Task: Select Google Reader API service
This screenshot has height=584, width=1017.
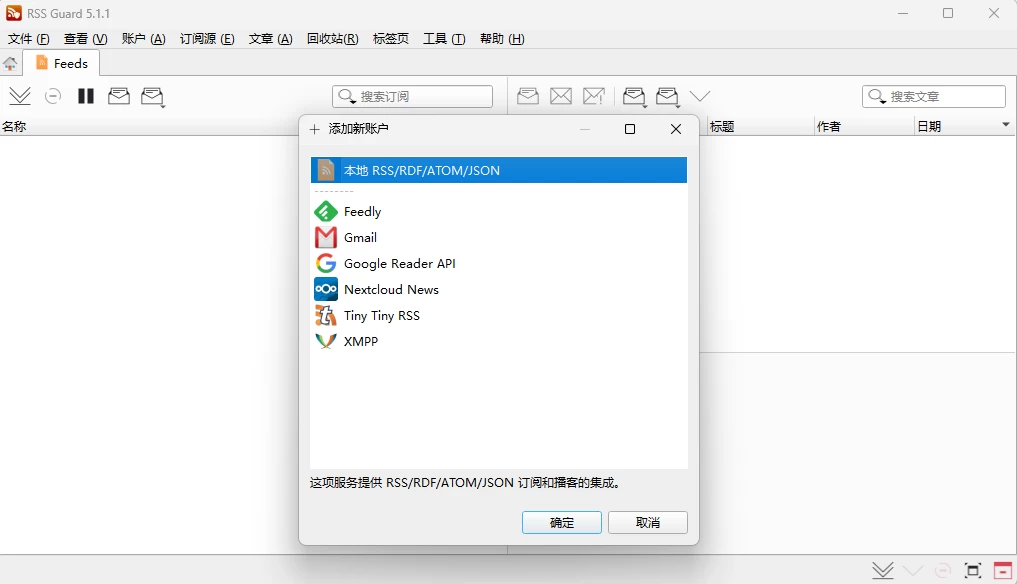Action: pos(498,263)
